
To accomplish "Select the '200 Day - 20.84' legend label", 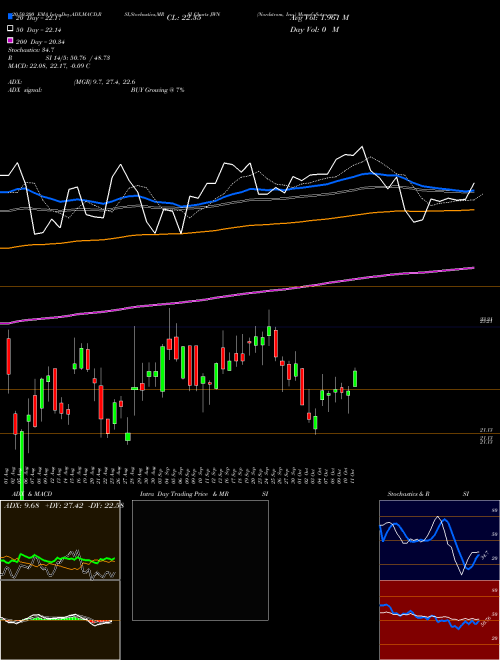I will [40, 42].
